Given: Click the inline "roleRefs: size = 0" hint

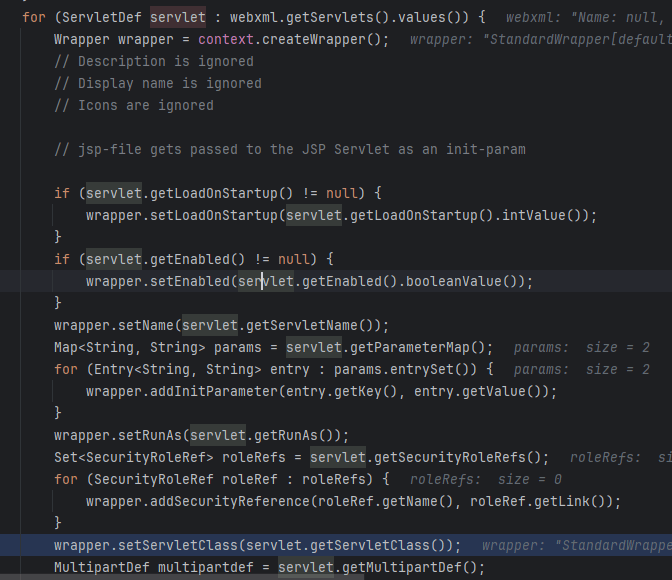Looking at the screenshot, I should tap(486, 479).
